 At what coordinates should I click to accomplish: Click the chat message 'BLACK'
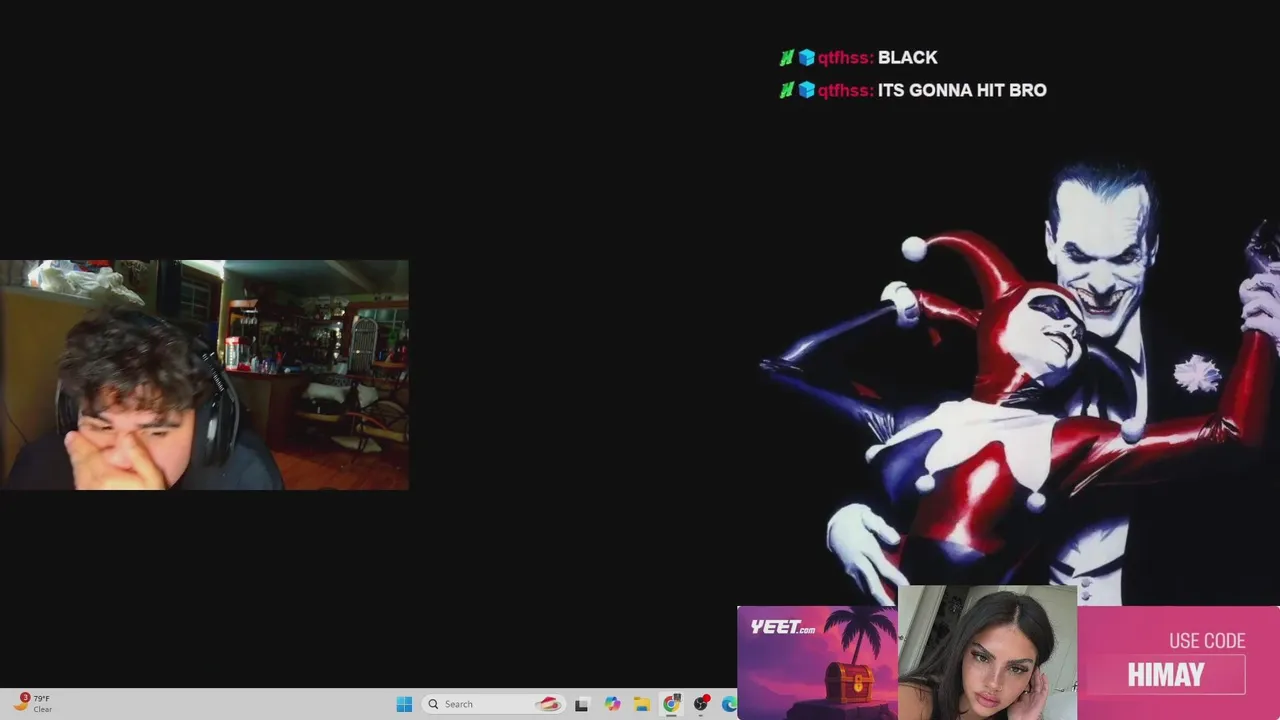point(907,58)
